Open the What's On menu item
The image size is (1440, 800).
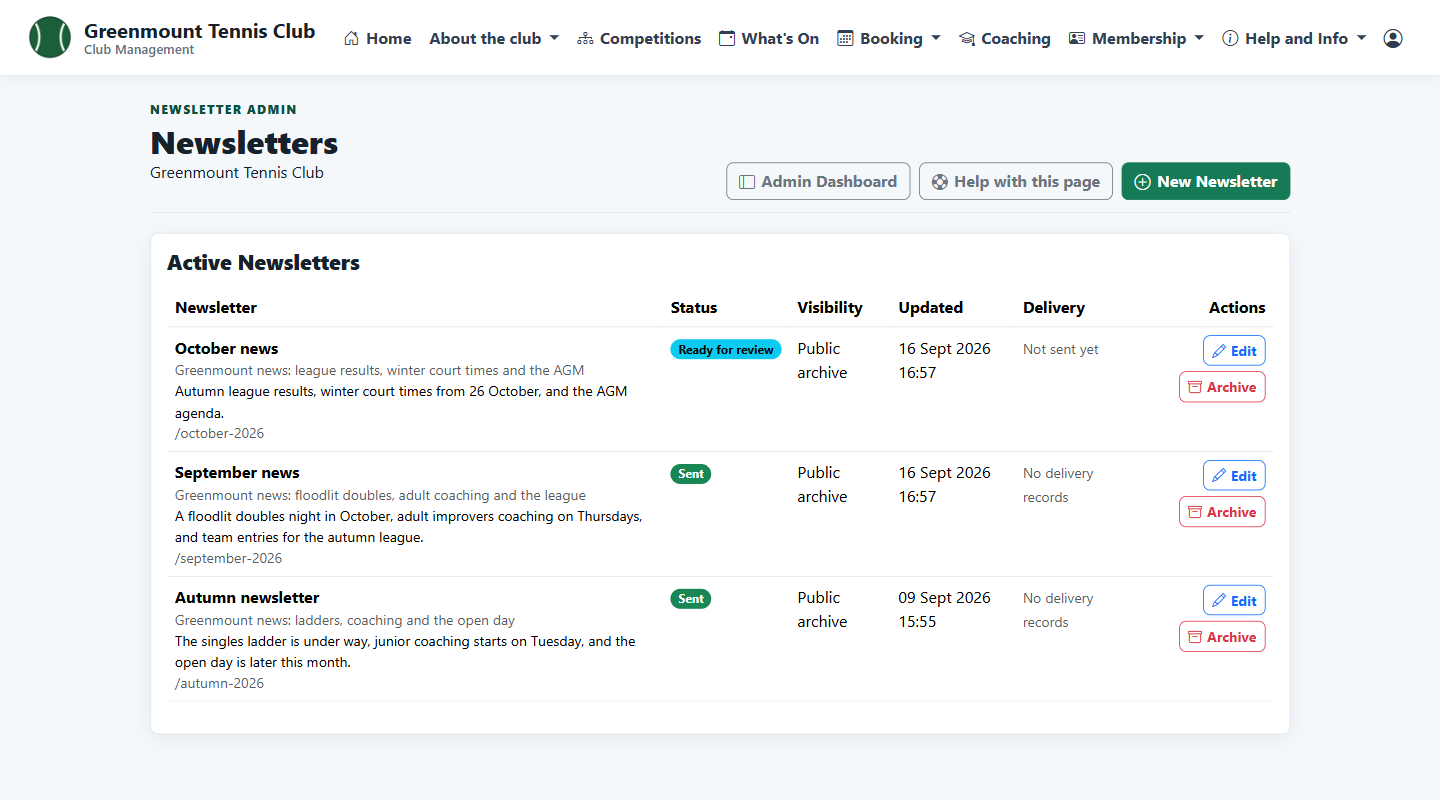[x=769, y=39]
